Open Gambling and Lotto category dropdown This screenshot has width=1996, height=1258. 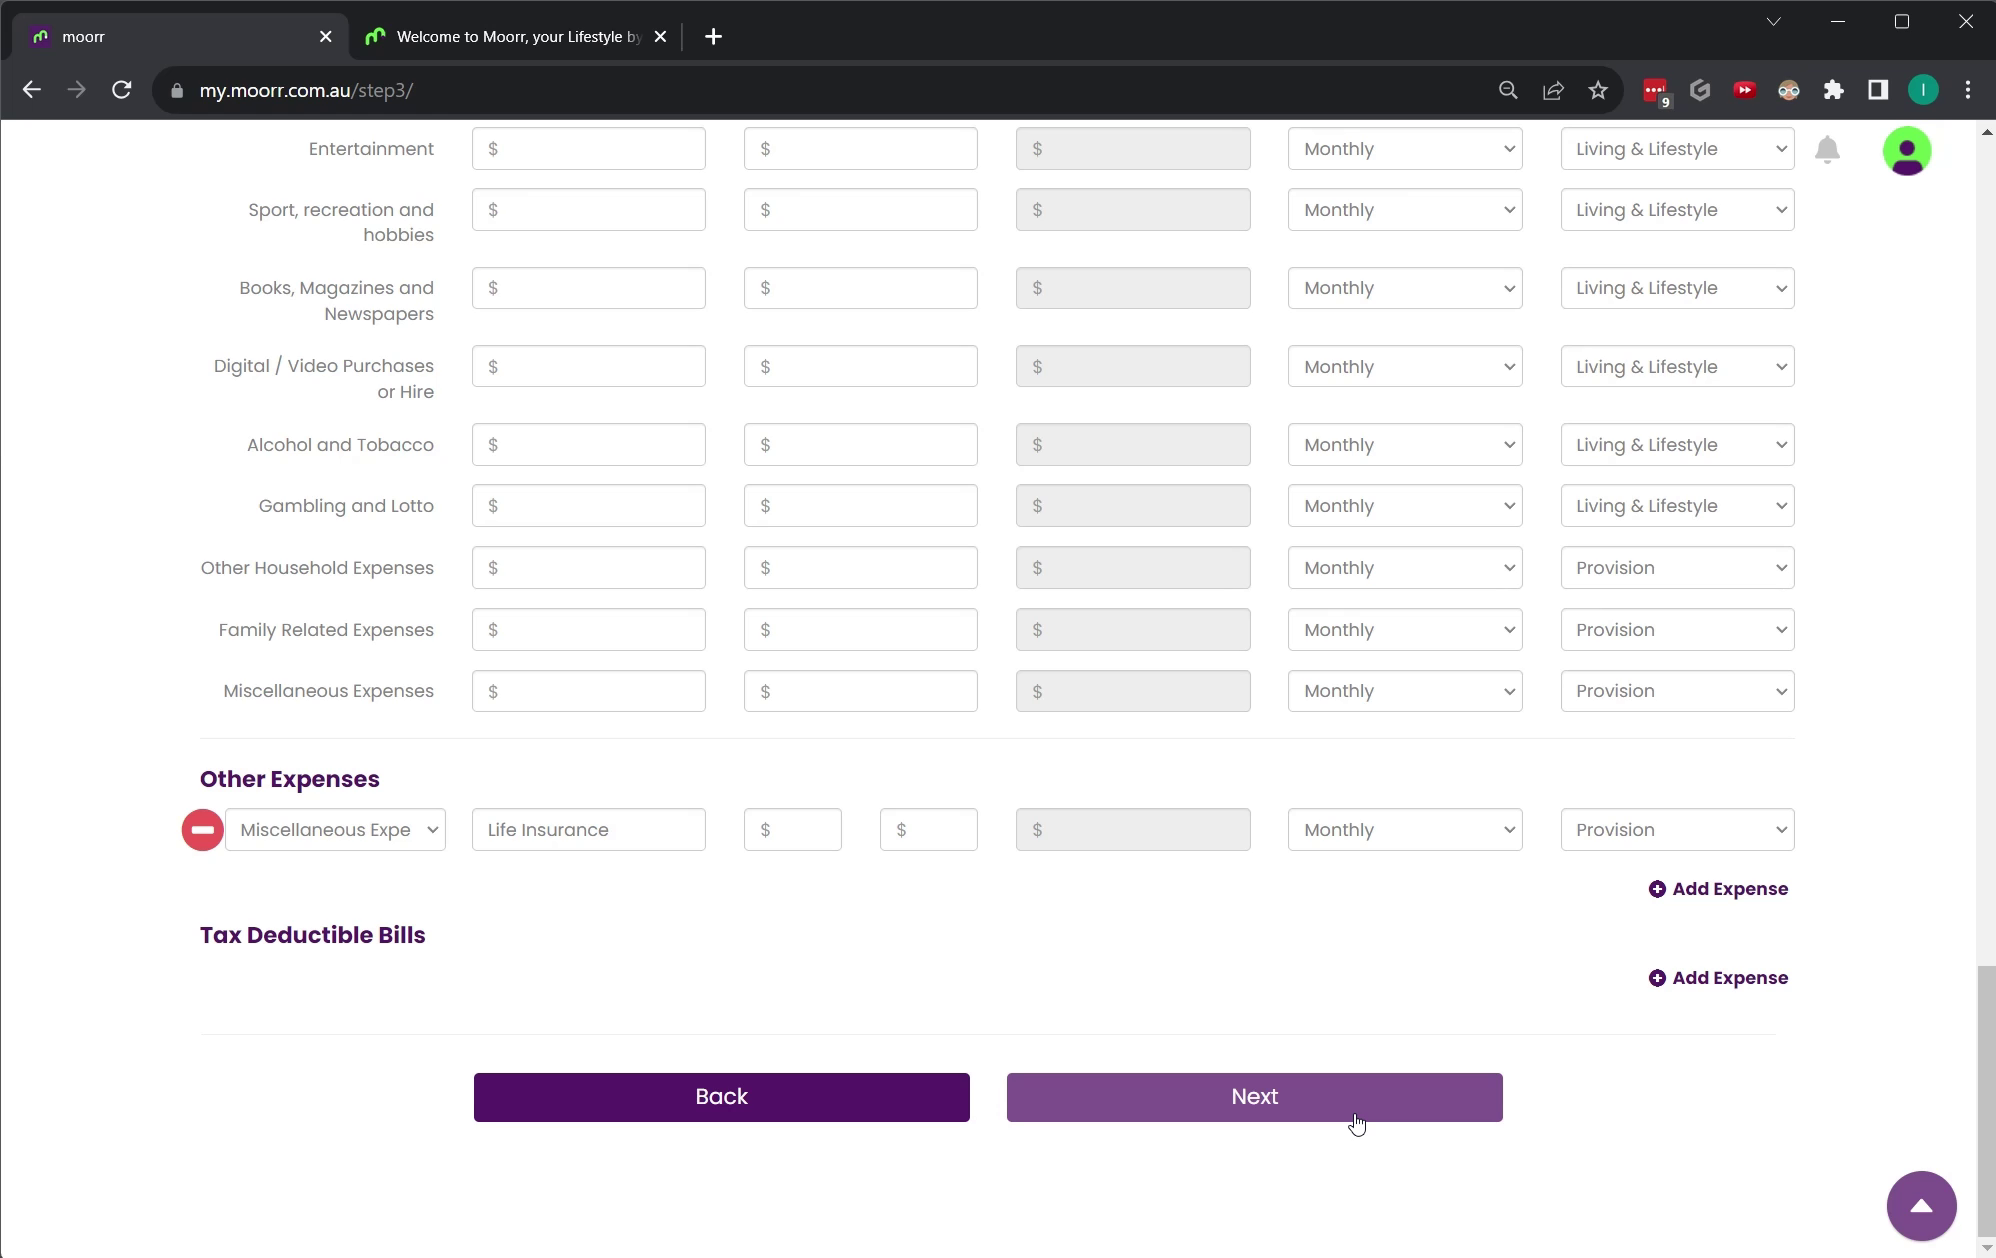[x=1677, y=506]
